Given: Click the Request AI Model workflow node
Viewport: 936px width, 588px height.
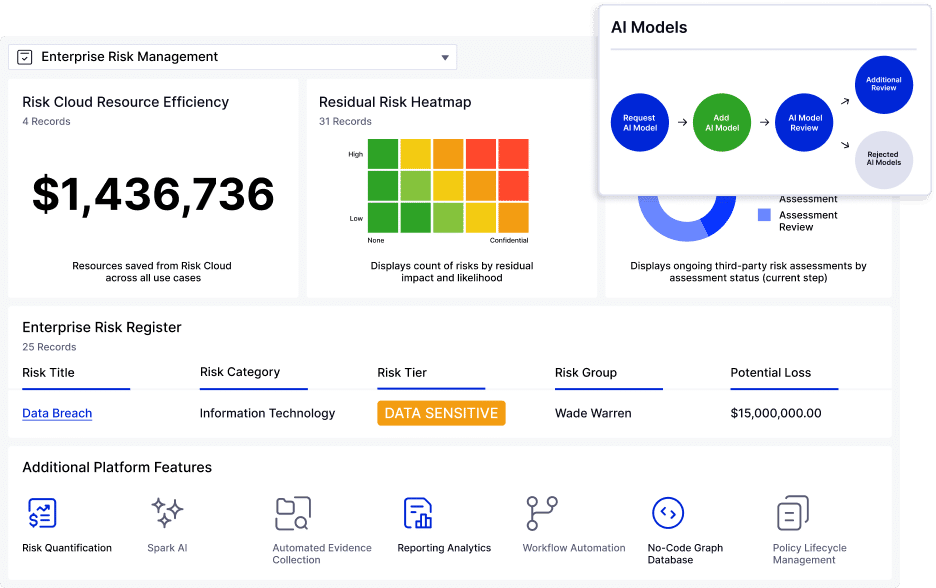Looking at the screenshot, I should [x=640, y=123].
